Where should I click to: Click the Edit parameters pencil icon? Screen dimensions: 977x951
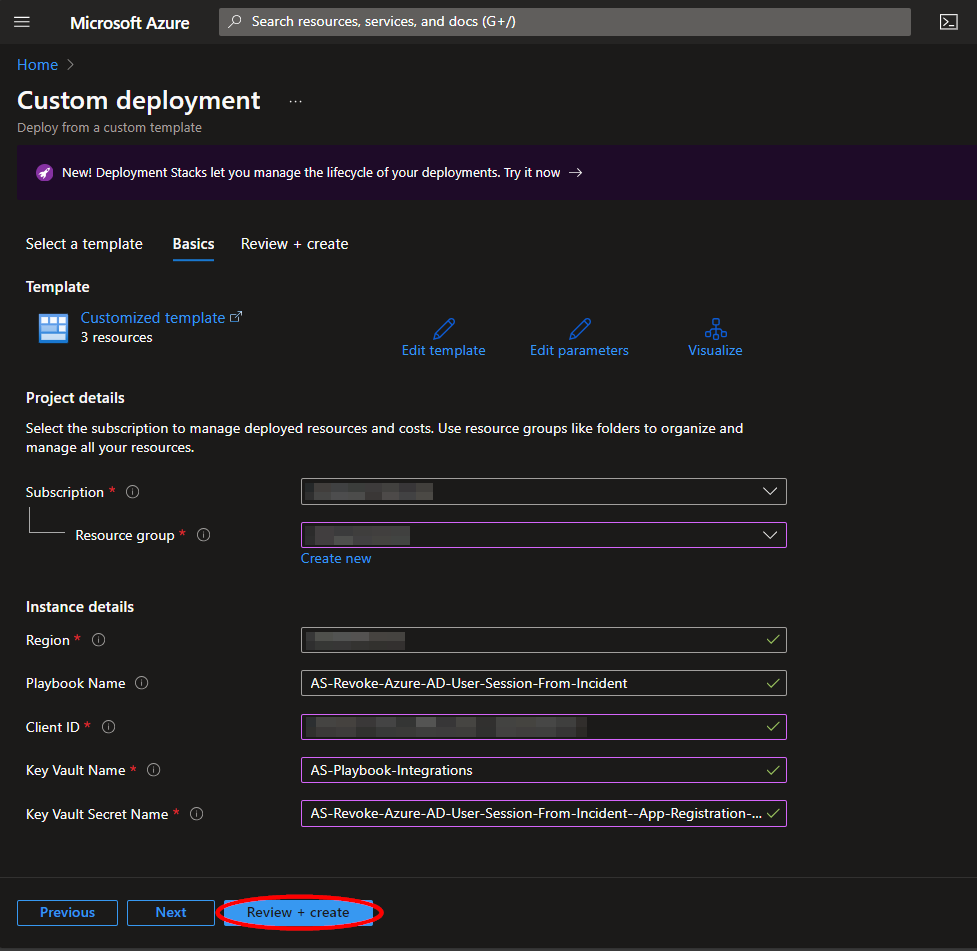(x=579, y=328)
